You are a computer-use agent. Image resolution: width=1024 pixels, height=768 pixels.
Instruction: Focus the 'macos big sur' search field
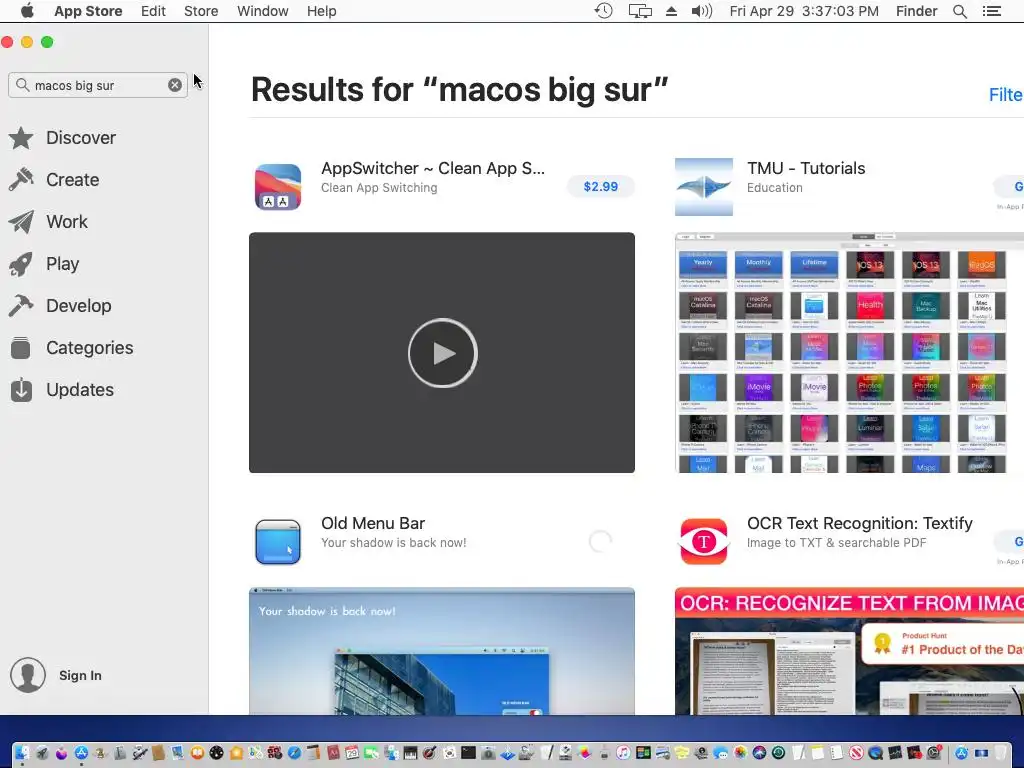tap(98, 85)
